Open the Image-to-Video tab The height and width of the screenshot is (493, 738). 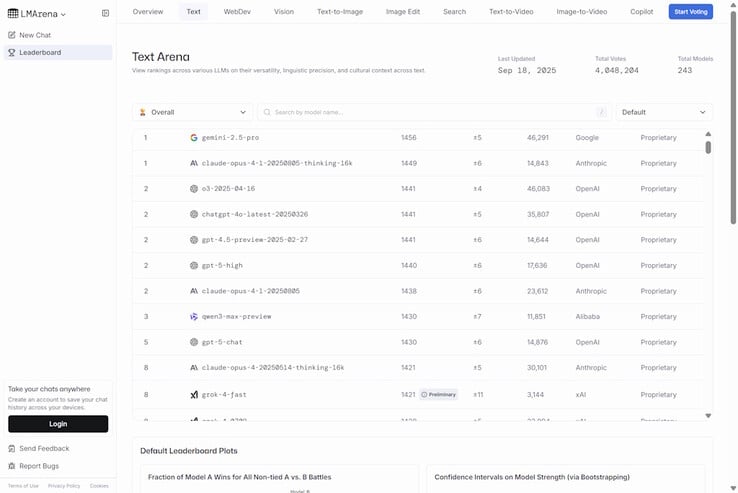(582, 11)
